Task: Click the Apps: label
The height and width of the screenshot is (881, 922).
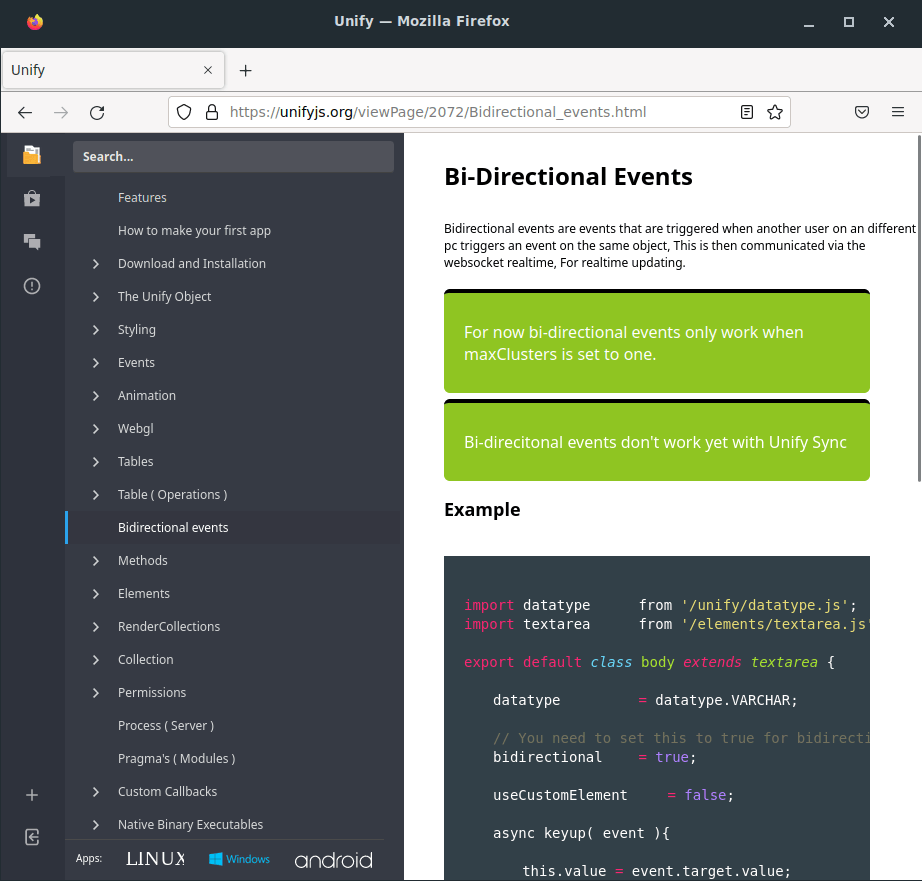Action: [89, 859]
